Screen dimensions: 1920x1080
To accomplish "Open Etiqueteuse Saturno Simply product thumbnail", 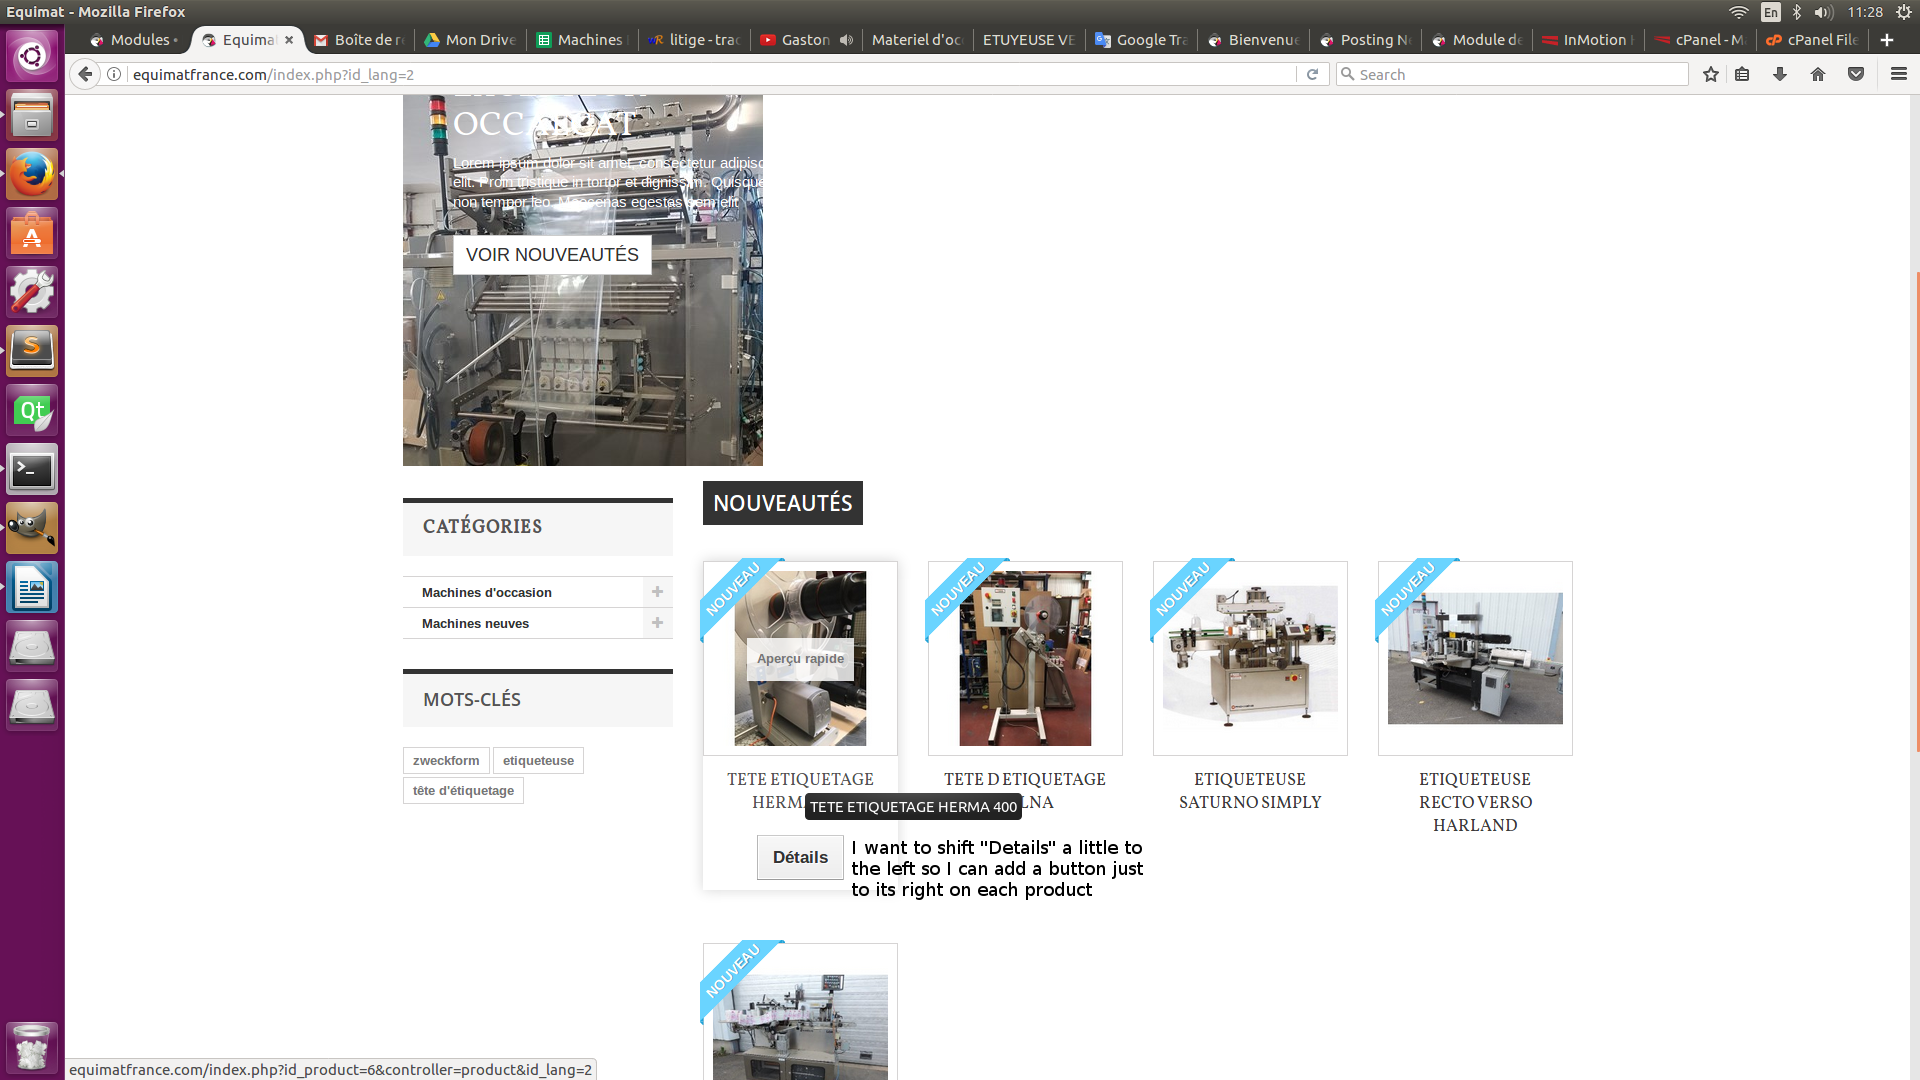I will pos(1250,657).
